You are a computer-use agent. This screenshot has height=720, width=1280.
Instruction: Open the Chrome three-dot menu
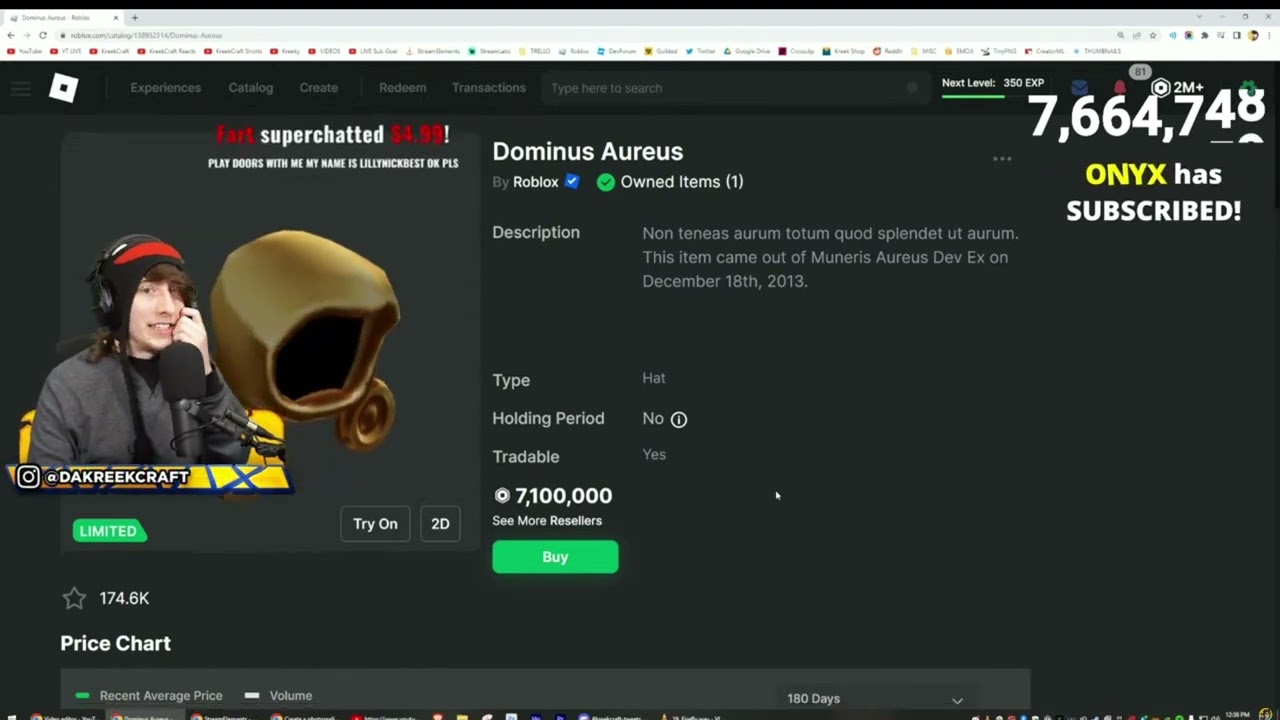(x=1268, y=35)
